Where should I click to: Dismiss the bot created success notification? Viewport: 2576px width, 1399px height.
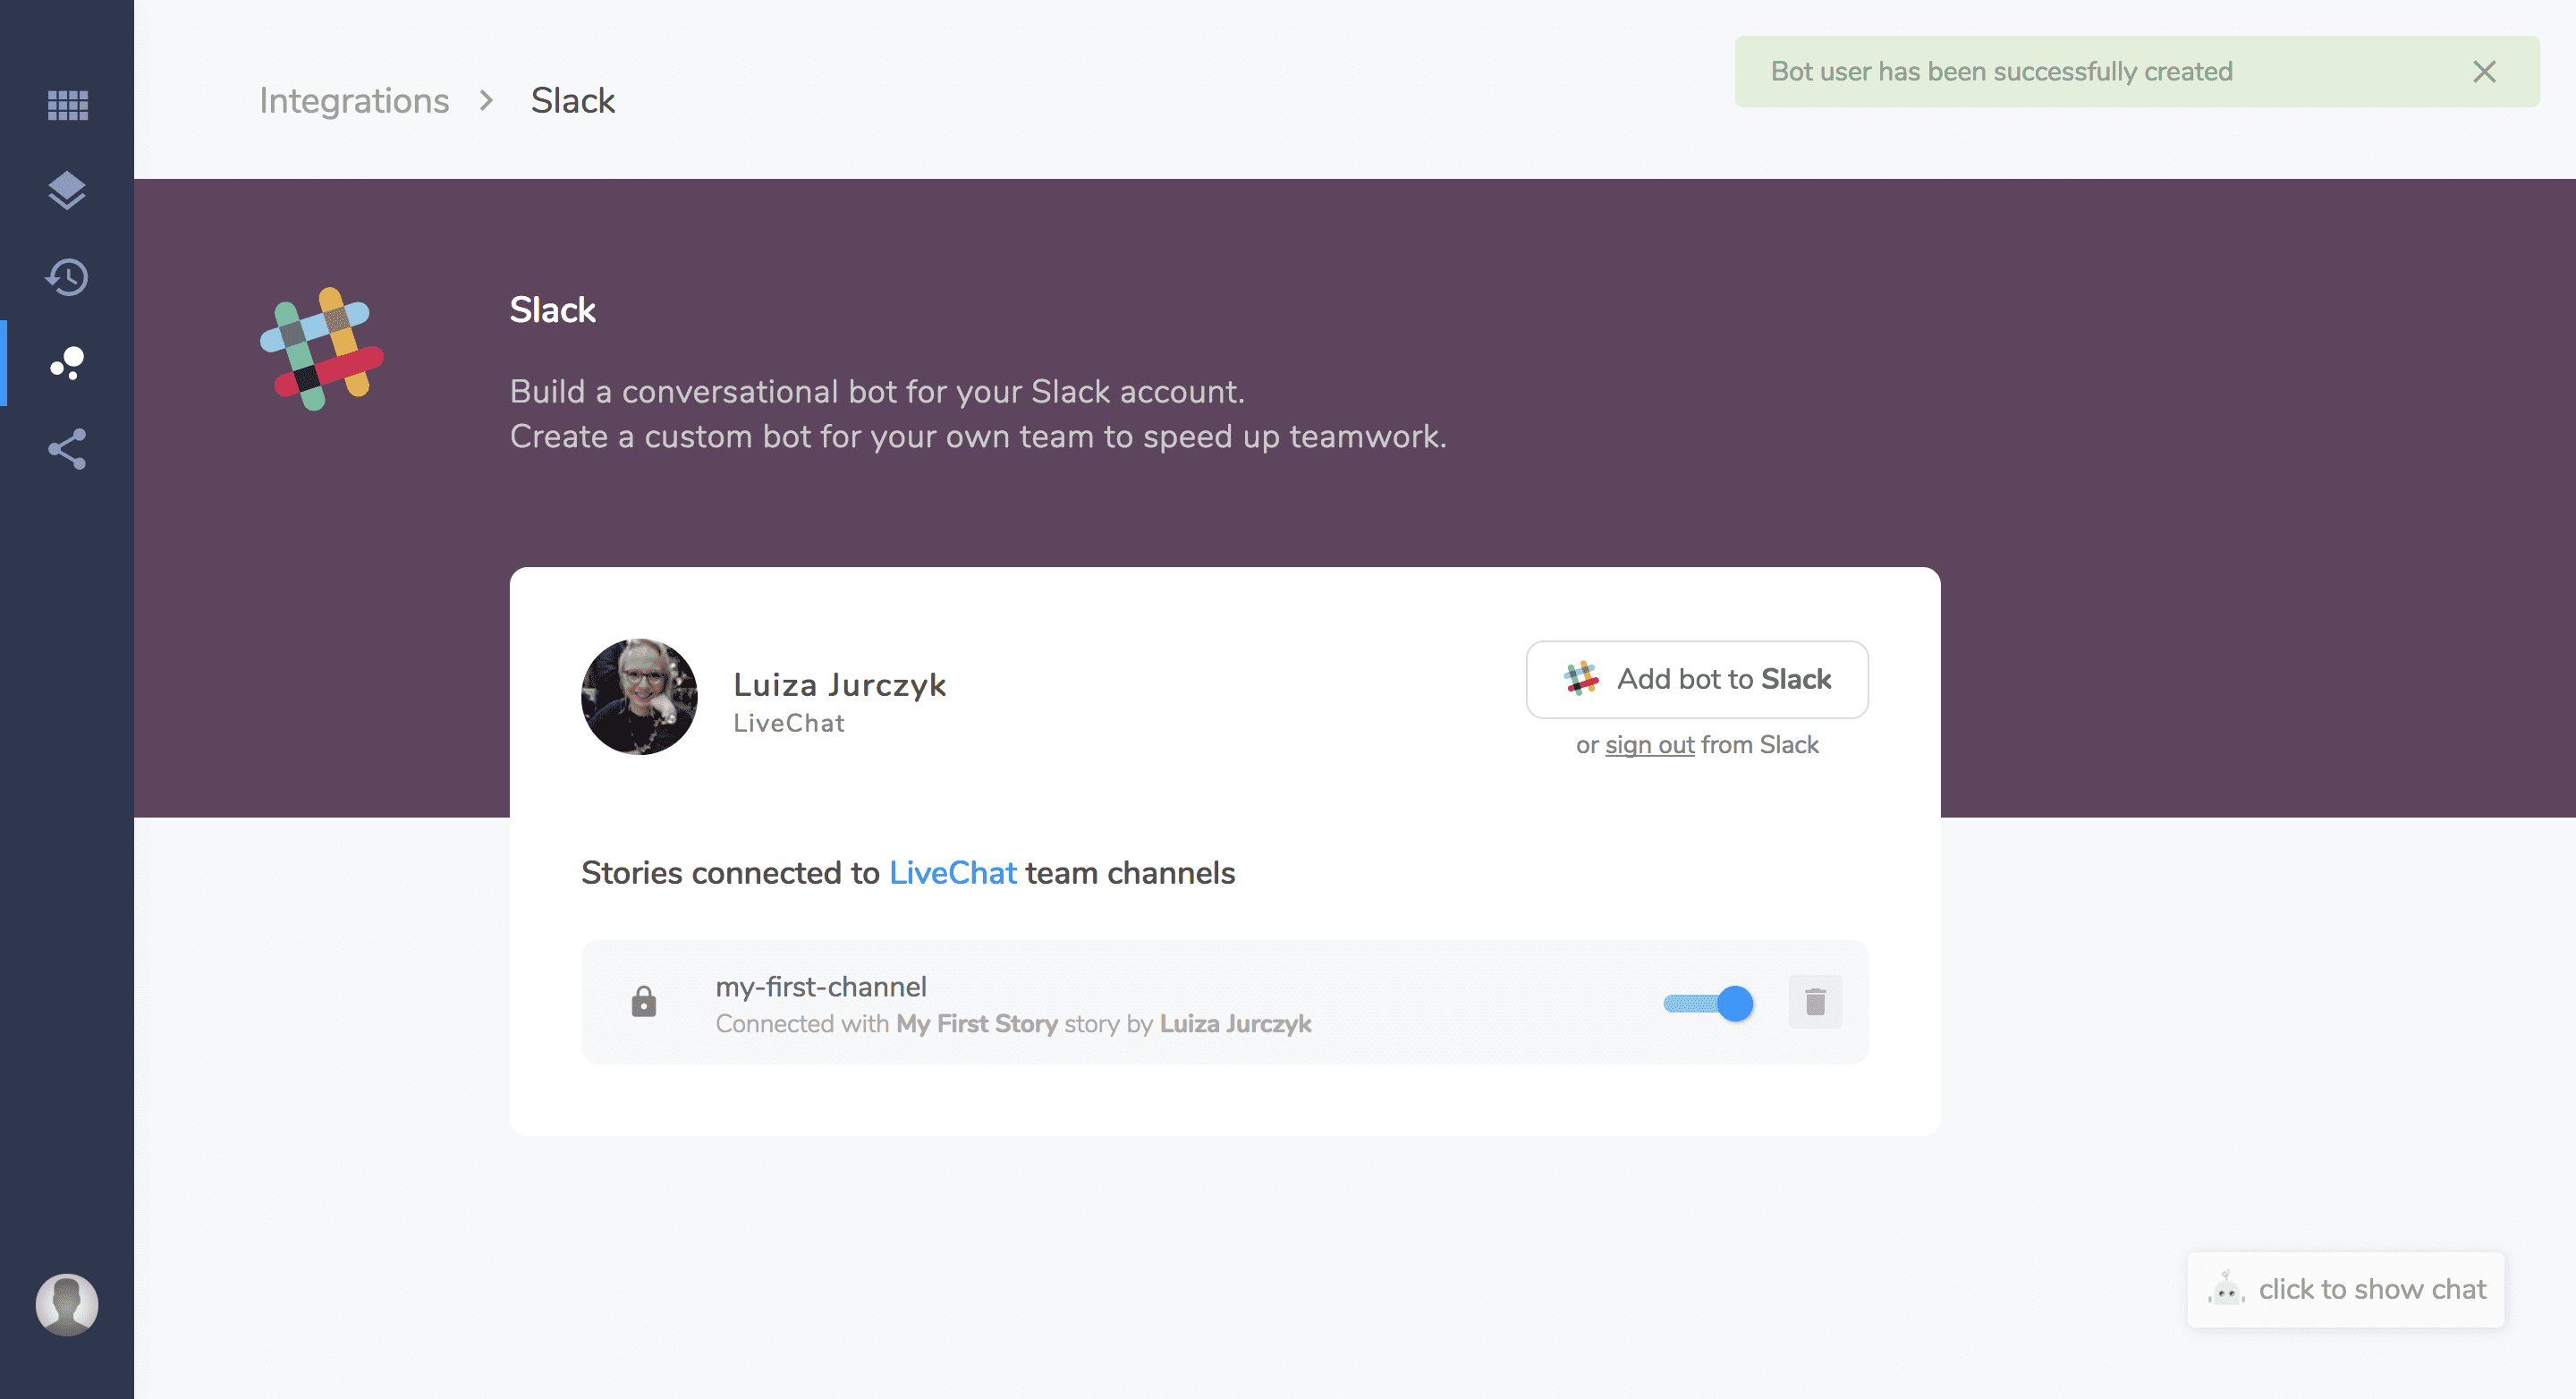[x=2484, y=72]
